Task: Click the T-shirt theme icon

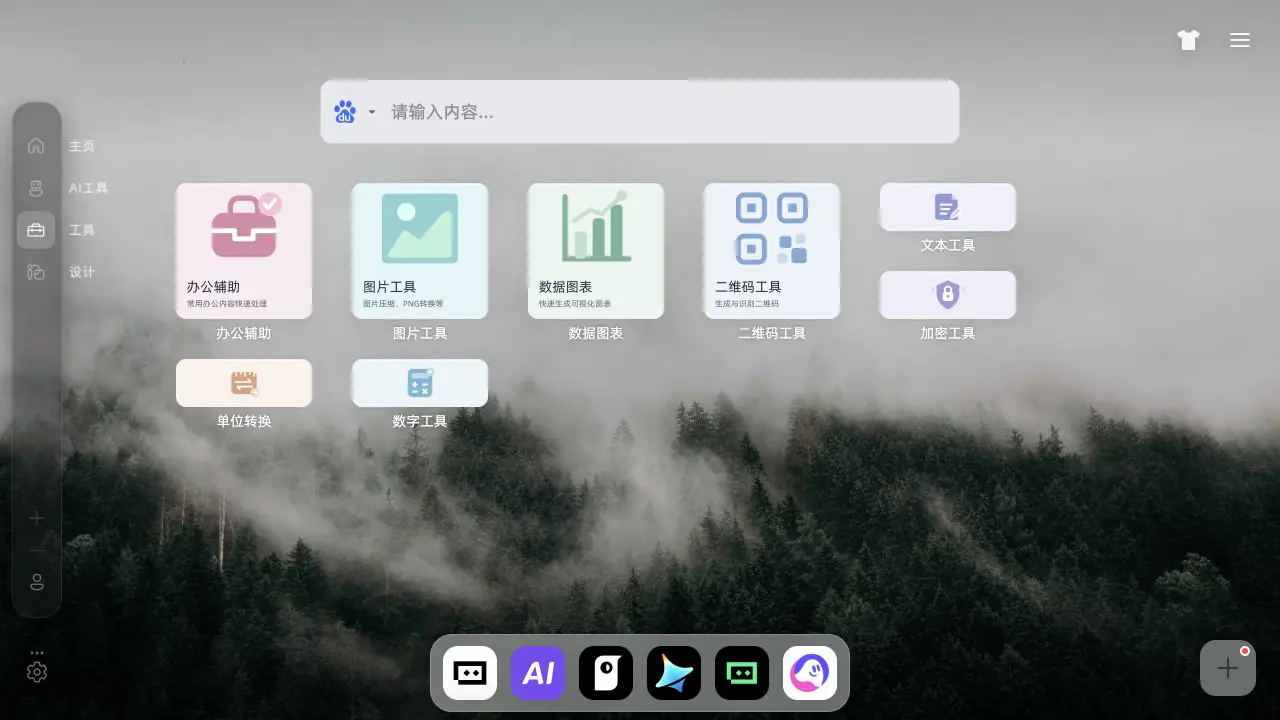Action: pos(1188,40)
